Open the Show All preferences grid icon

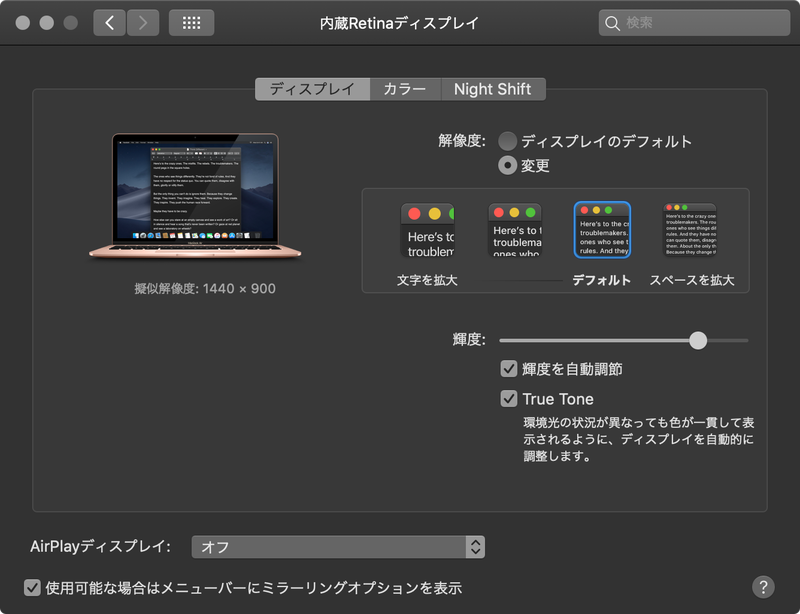pos(190,22)
